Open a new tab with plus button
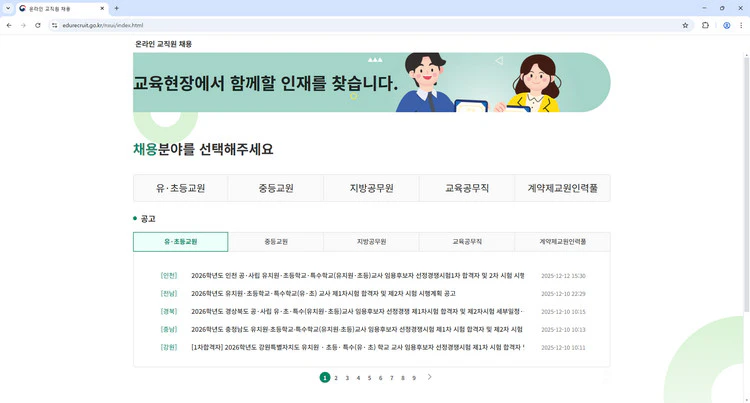Viewport: 750px width, 403px height. (116, 8)
